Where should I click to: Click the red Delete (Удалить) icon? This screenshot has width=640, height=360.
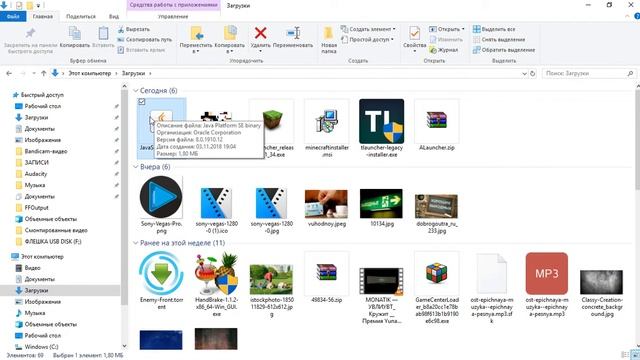point(260,33)
